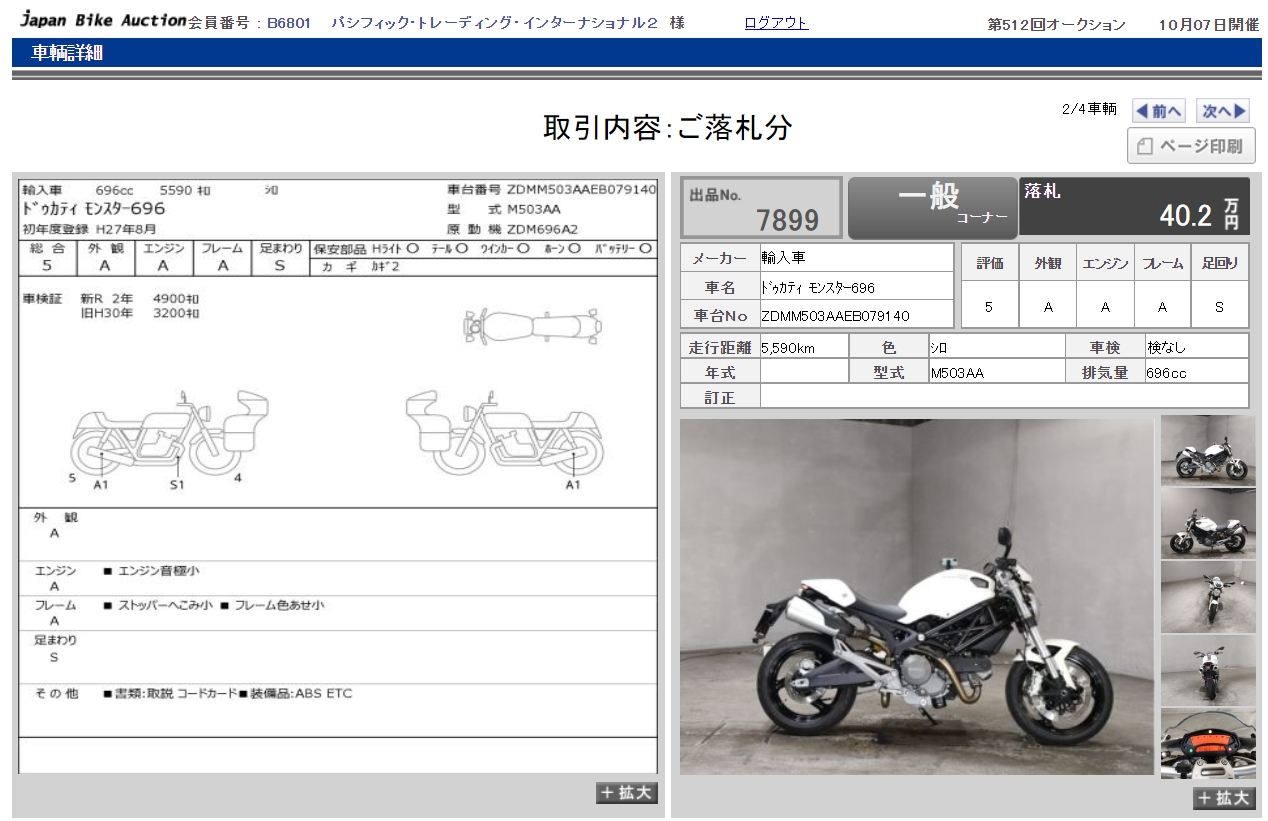Click the 取引内容:ご落札分 heading

[x=668, y=127]
